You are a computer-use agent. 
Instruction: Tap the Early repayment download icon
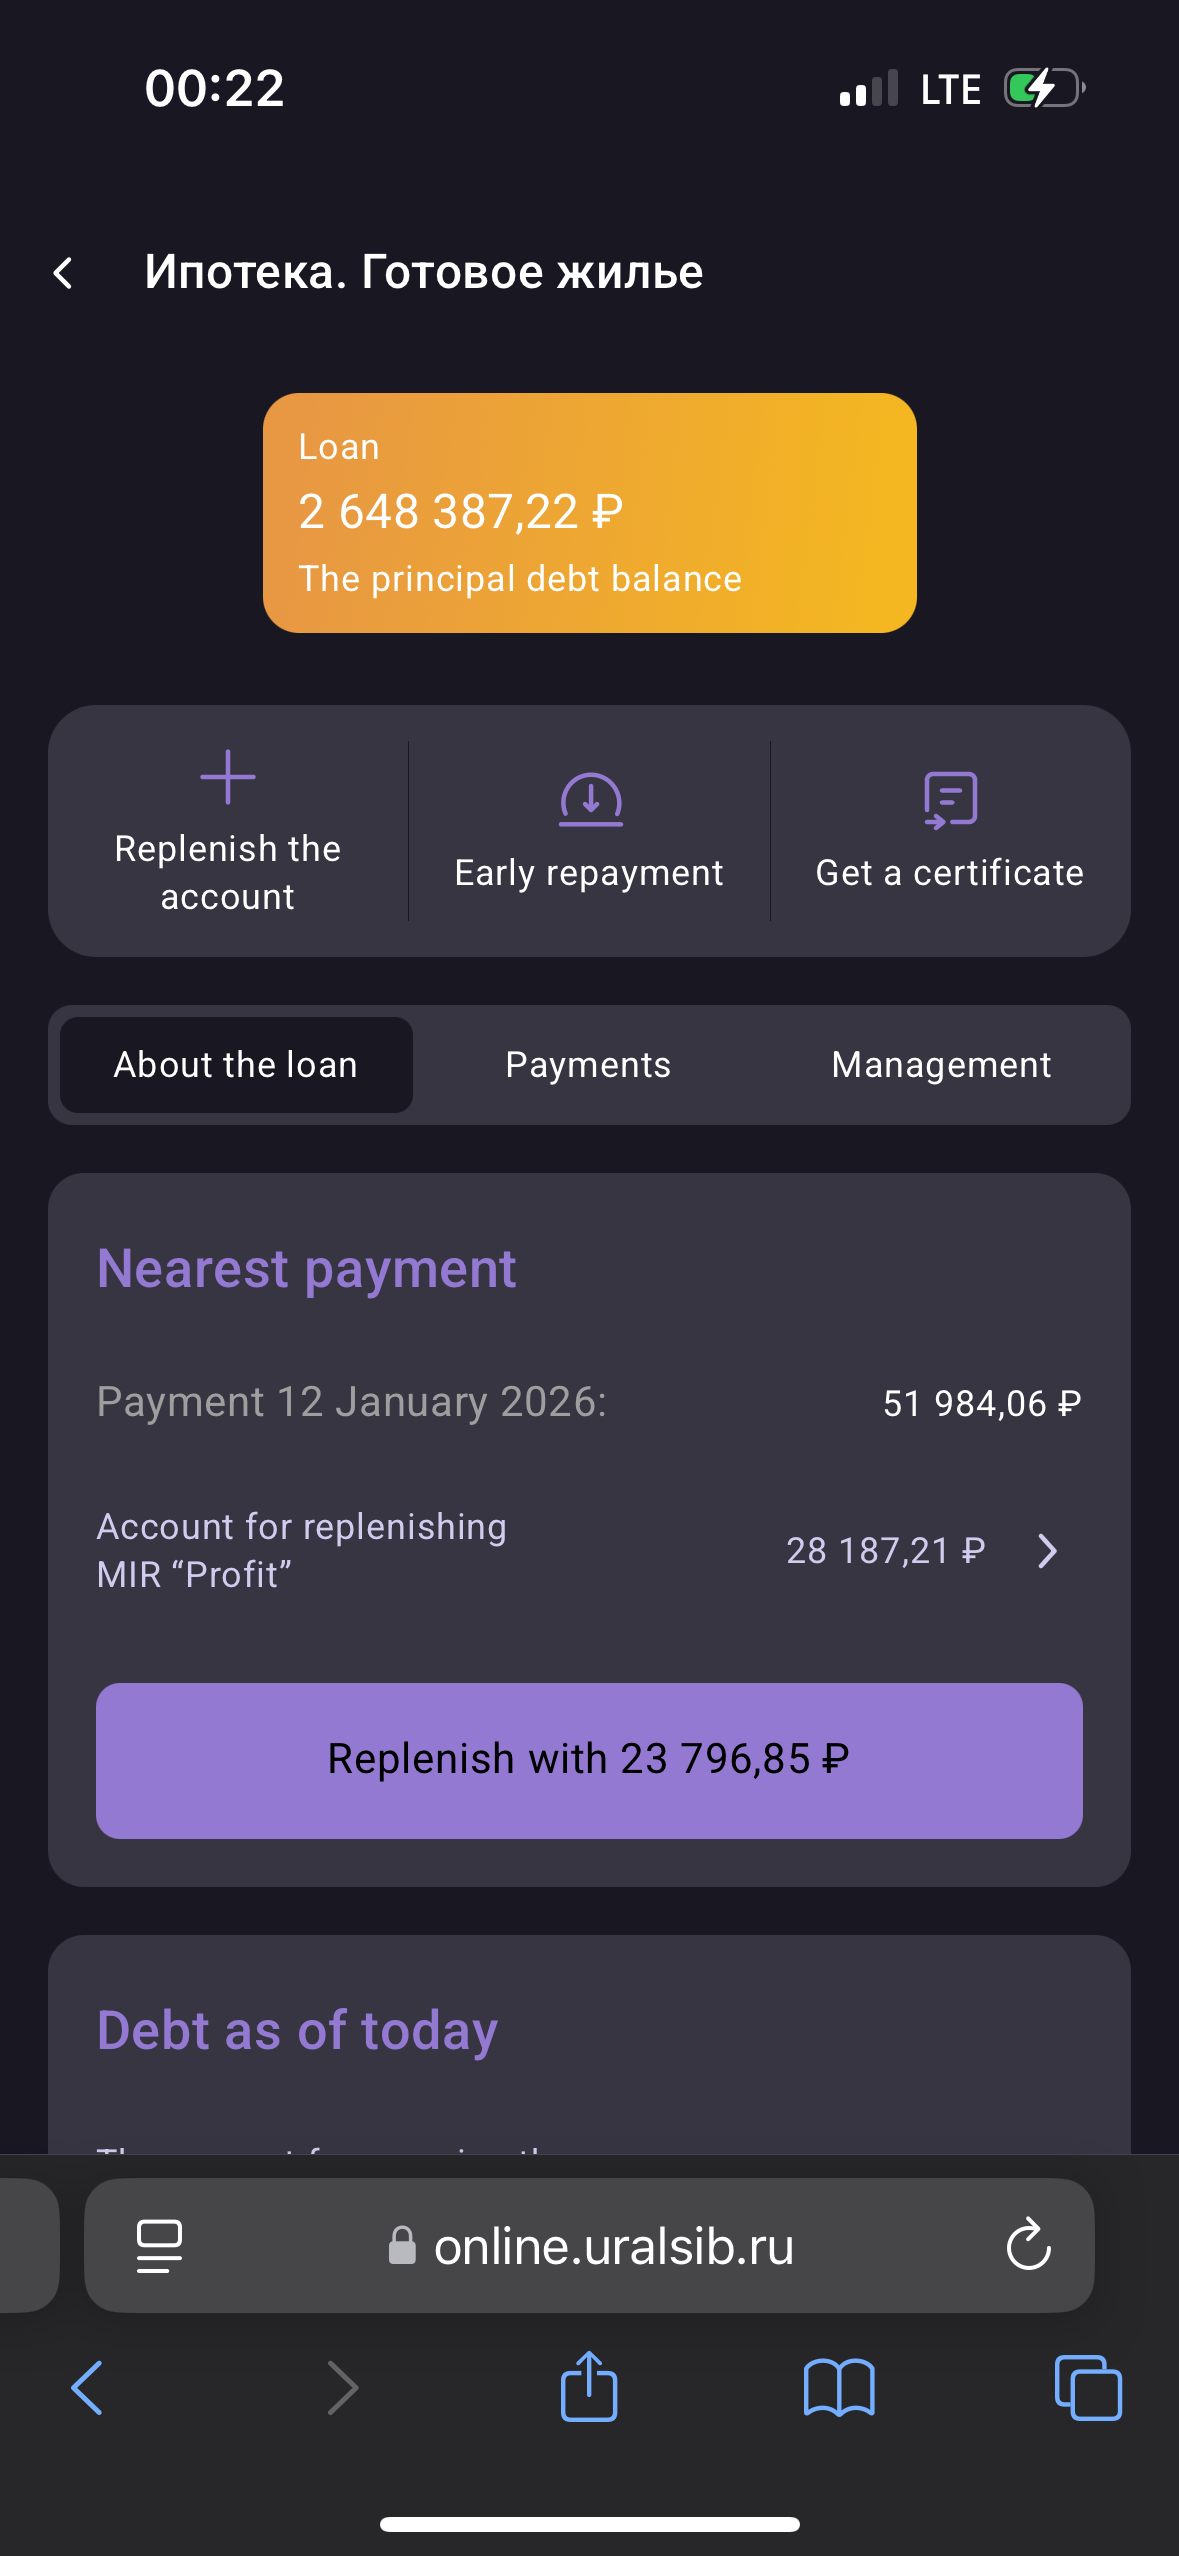[x=590, y=799]
